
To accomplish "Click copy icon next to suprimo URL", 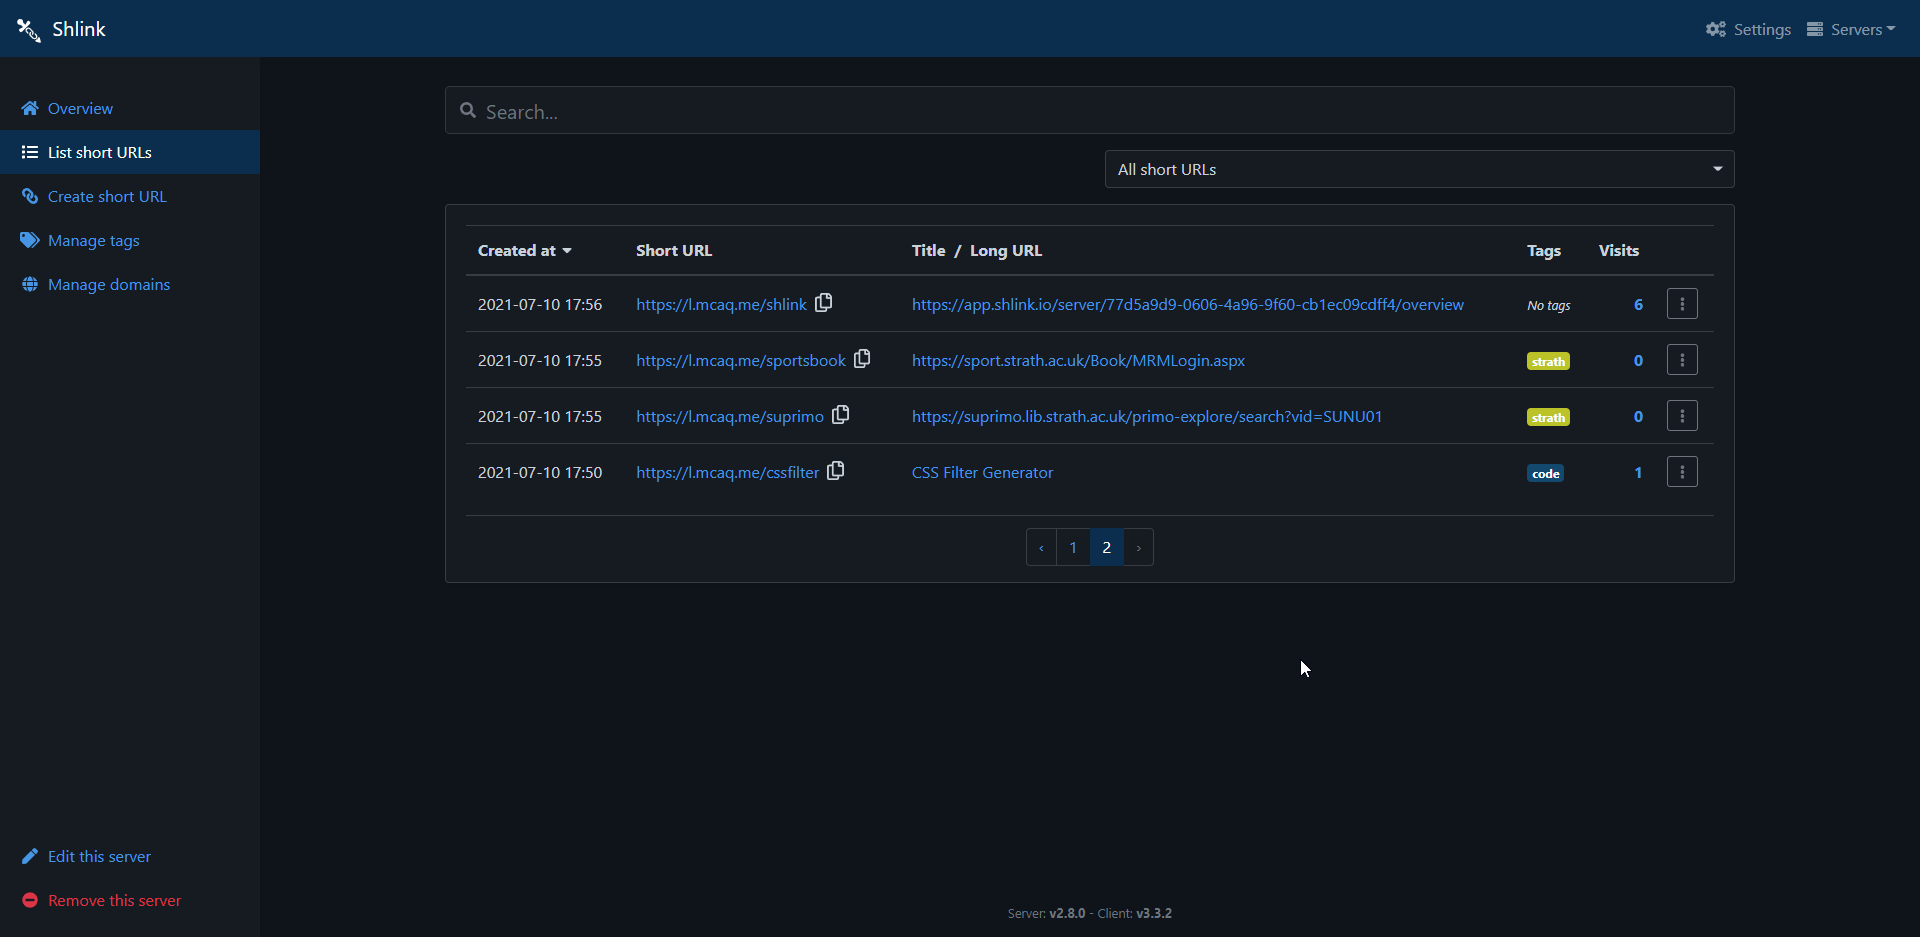I will pyautogui.click(x=840, y=415).
